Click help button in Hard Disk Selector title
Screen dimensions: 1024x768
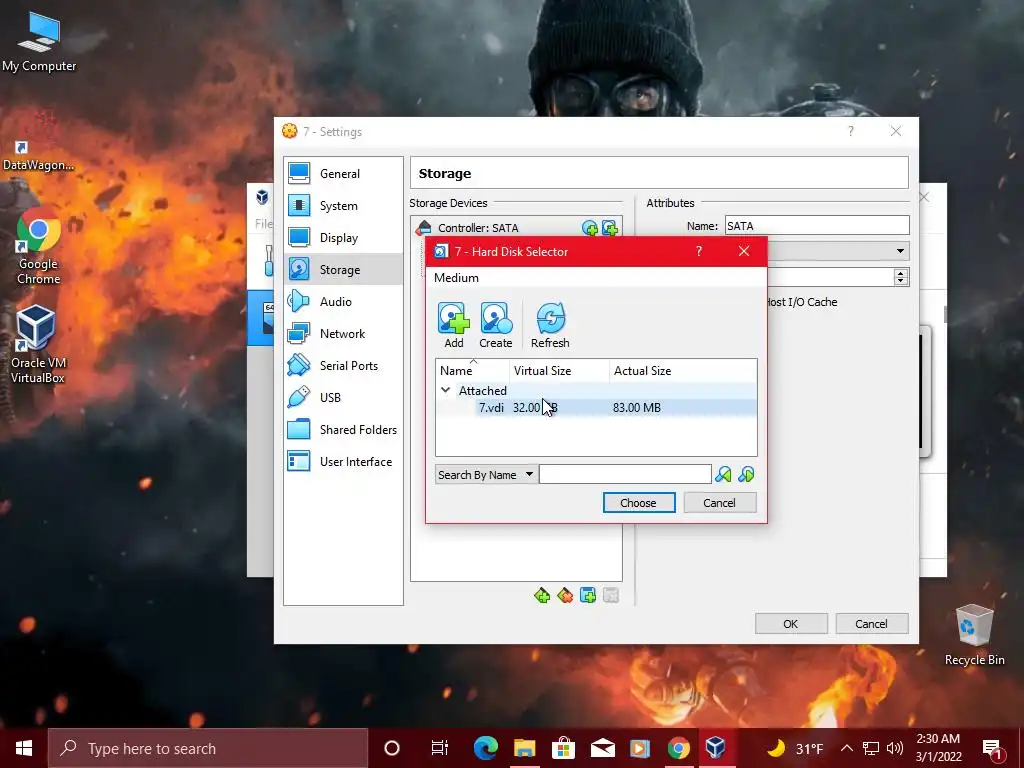[x=699, y=251]
